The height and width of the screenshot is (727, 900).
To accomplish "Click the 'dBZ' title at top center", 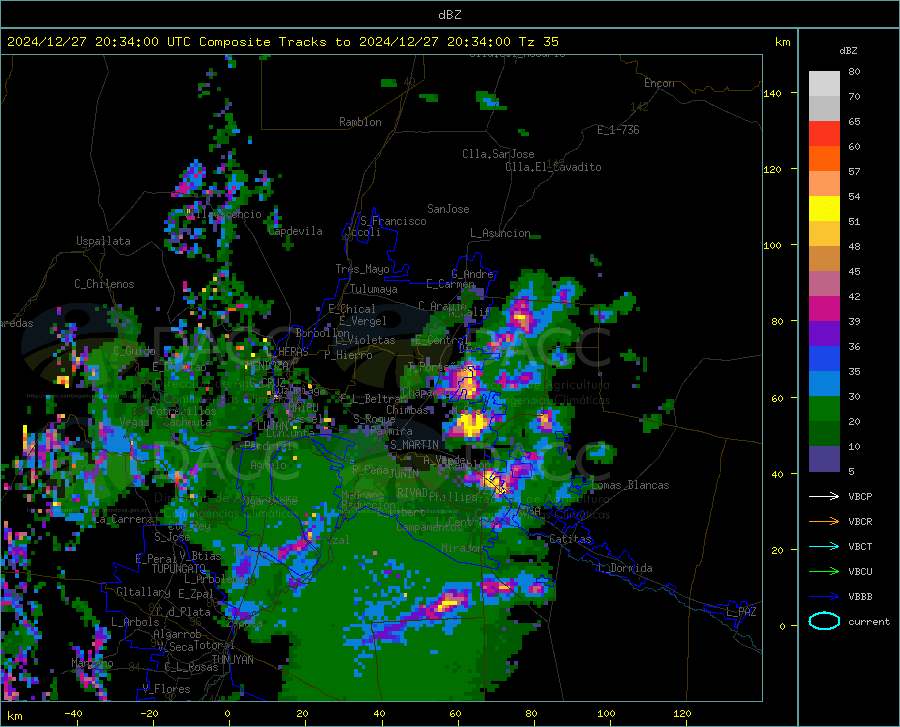I will coord(449,15).
